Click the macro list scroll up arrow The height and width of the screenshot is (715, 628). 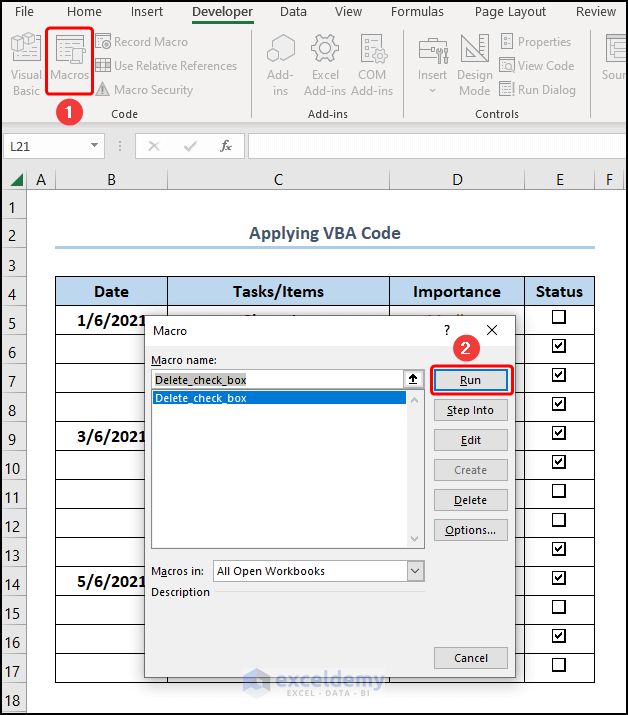click(x=415, y=400)
